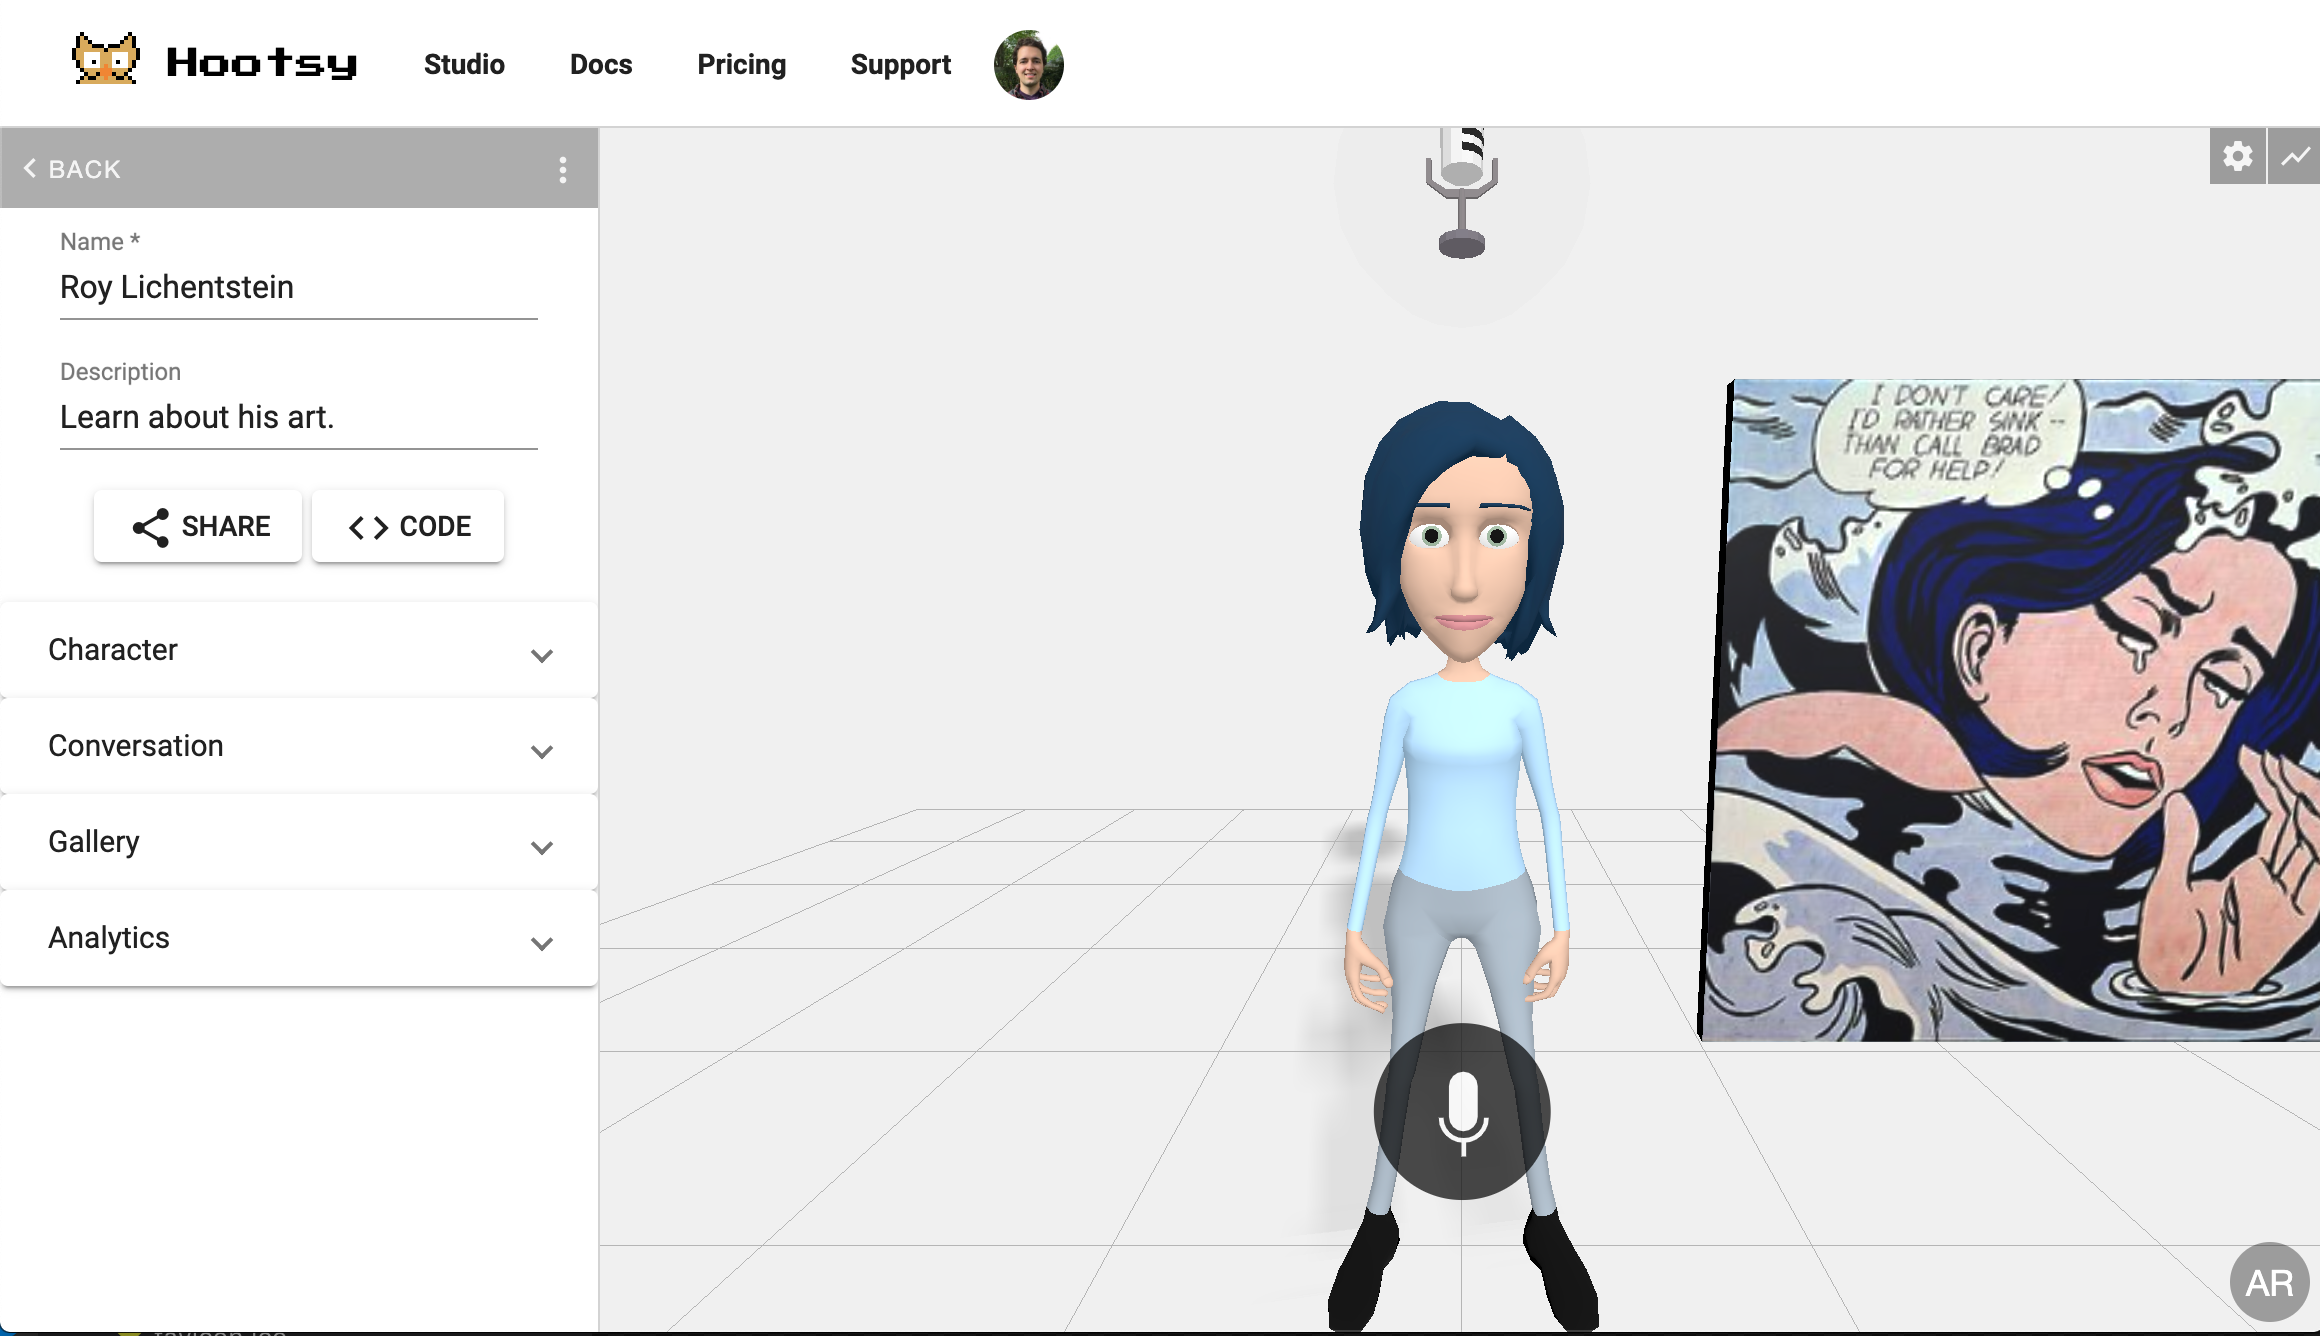Click the Name input field
This screenshot has height=1336, width=2320.
click(296, 288)
